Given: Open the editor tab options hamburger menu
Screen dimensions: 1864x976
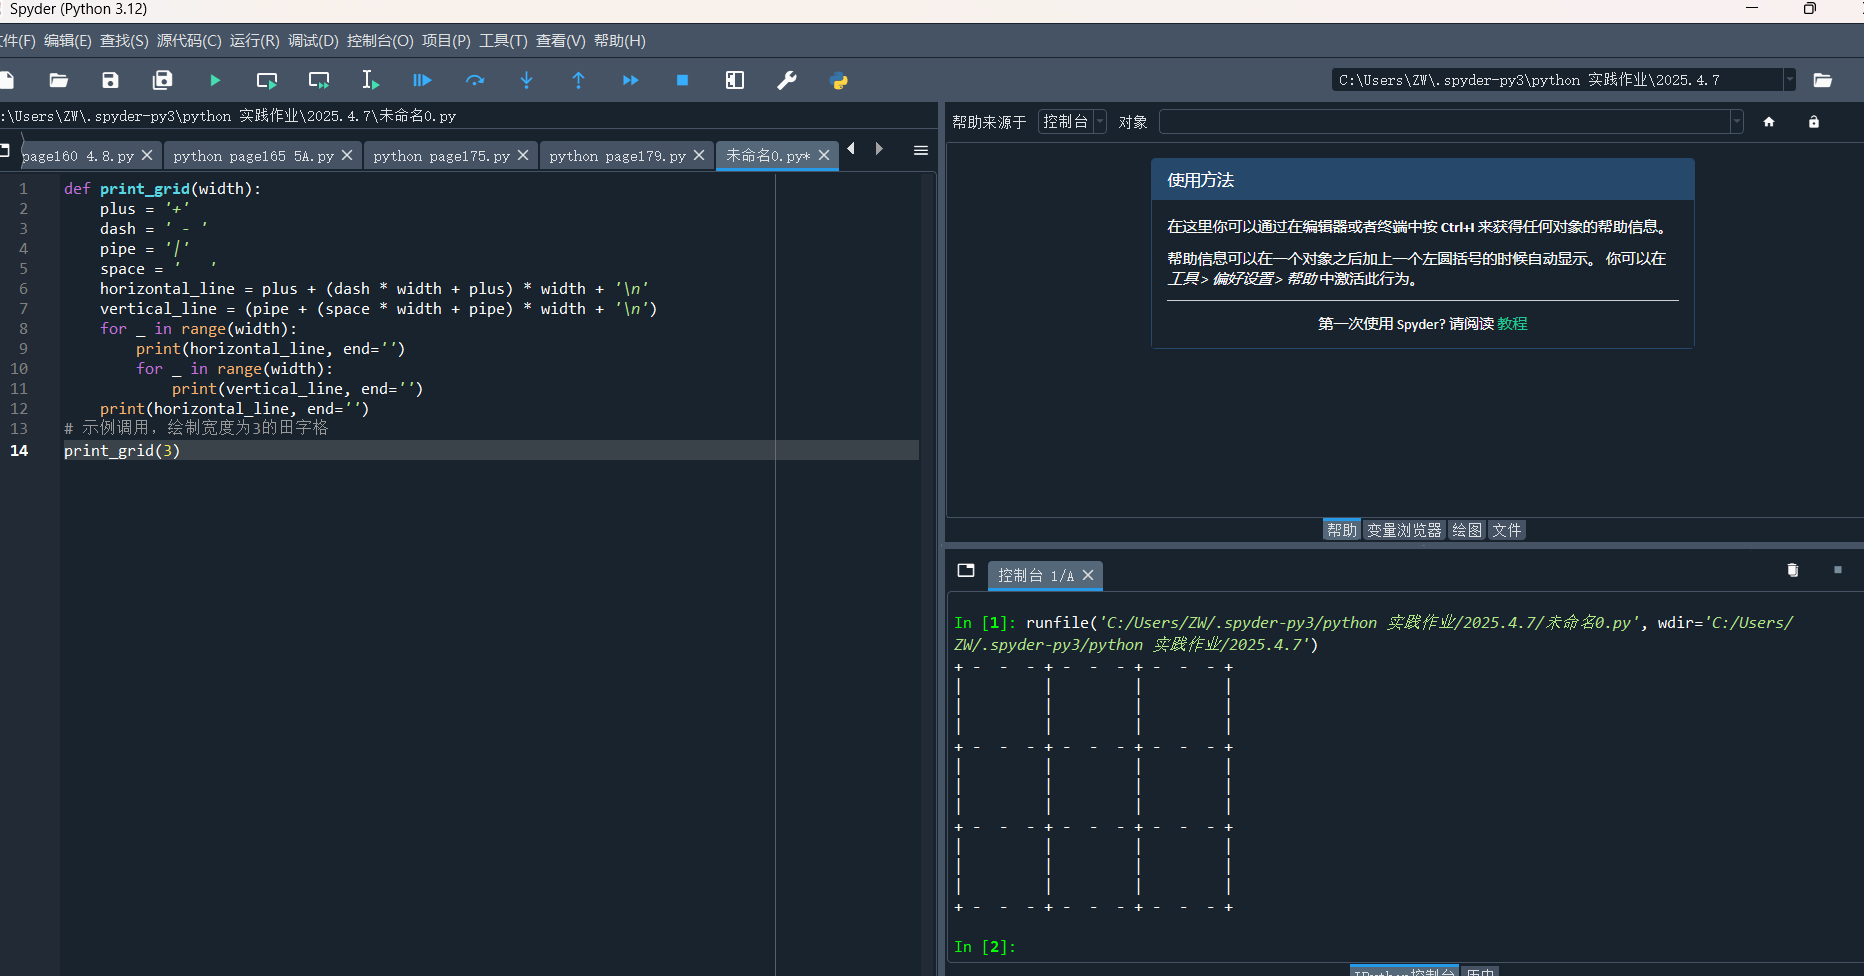Looking at the screenshot, I should coord(921,151).
